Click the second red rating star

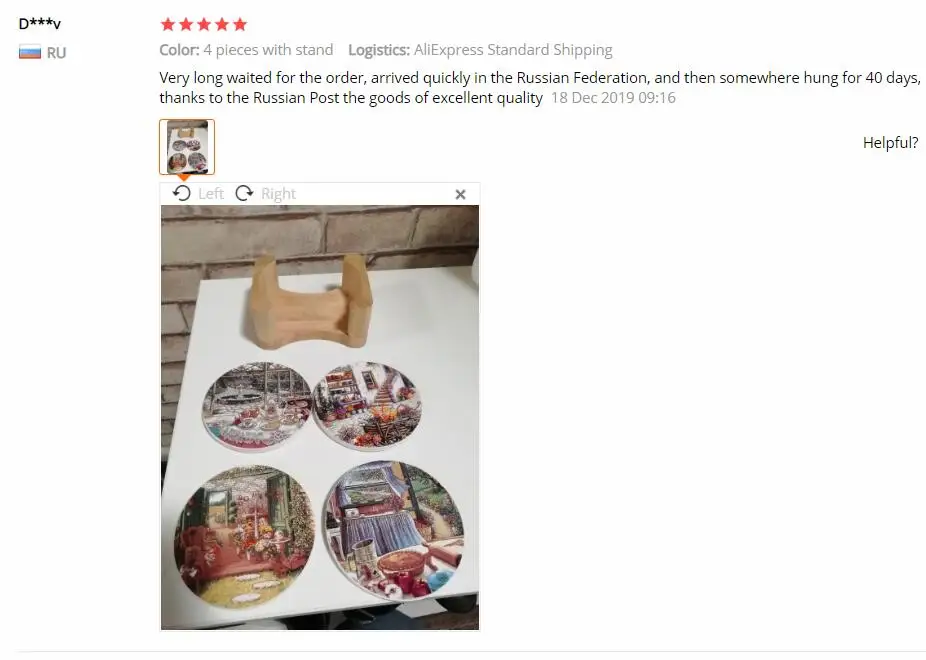coord(186,24)
